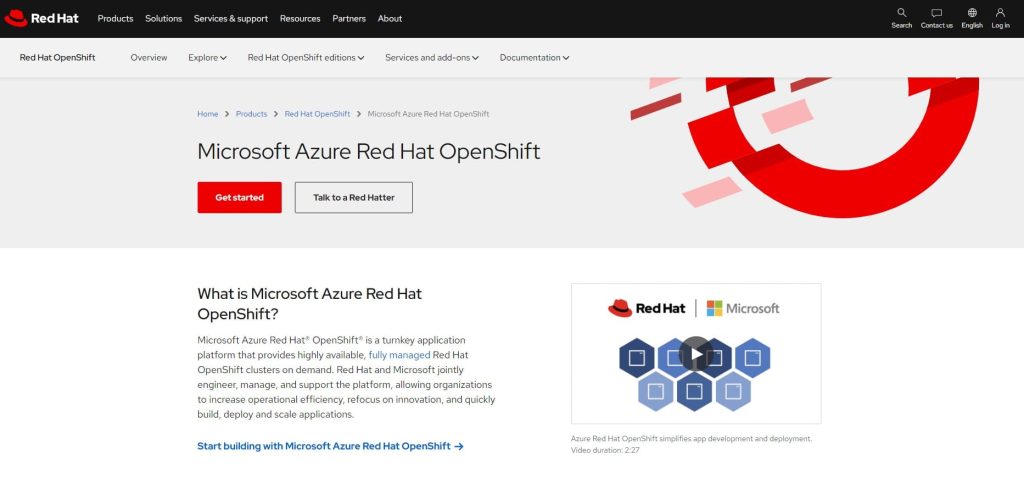Open the Products menu
1024x489 pixels.
[115, 18]
